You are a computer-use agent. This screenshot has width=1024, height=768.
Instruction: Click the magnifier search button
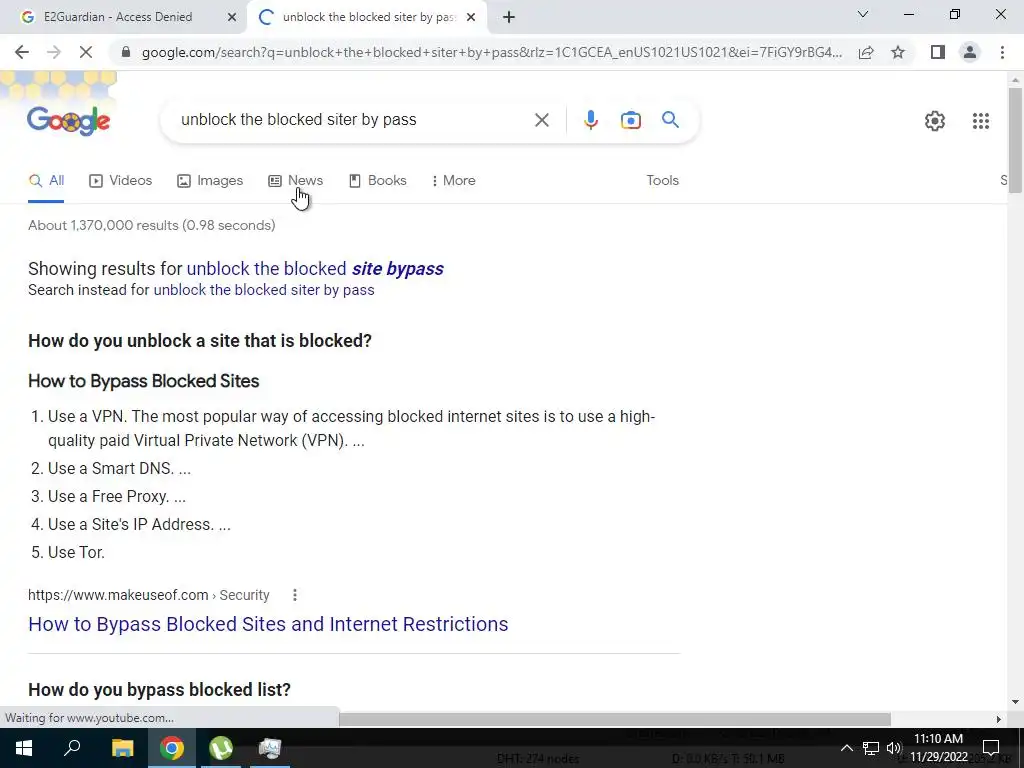point(670,120)
